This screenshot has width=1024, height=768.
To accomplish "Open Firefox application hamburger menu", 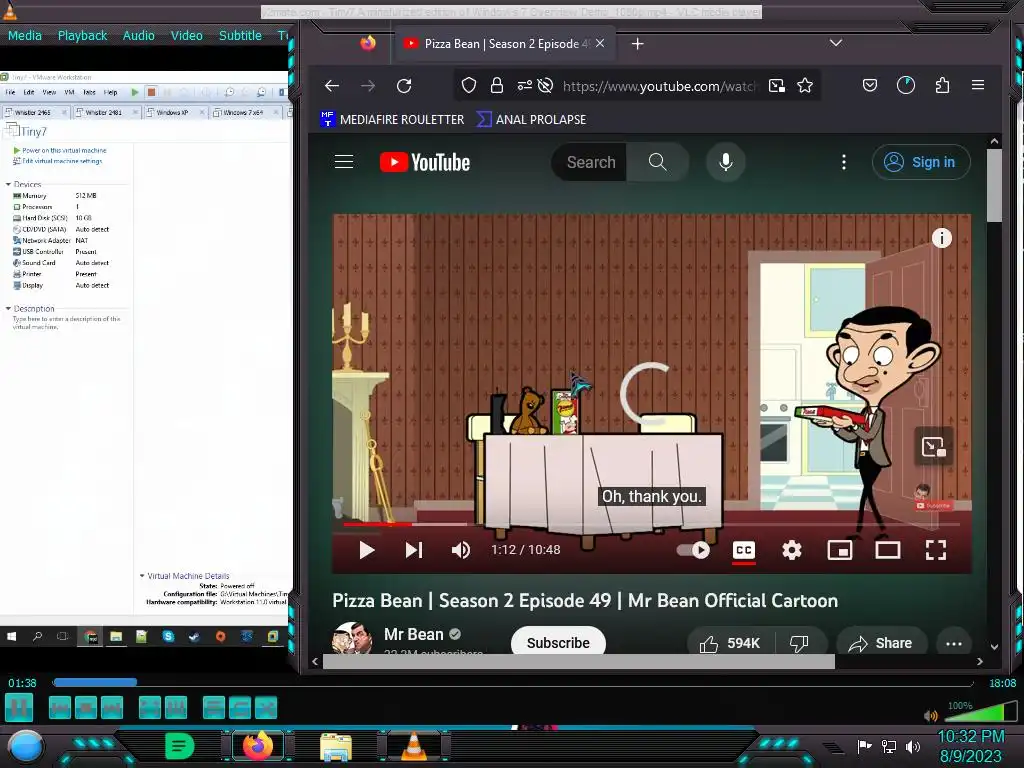I will (978, 86).
